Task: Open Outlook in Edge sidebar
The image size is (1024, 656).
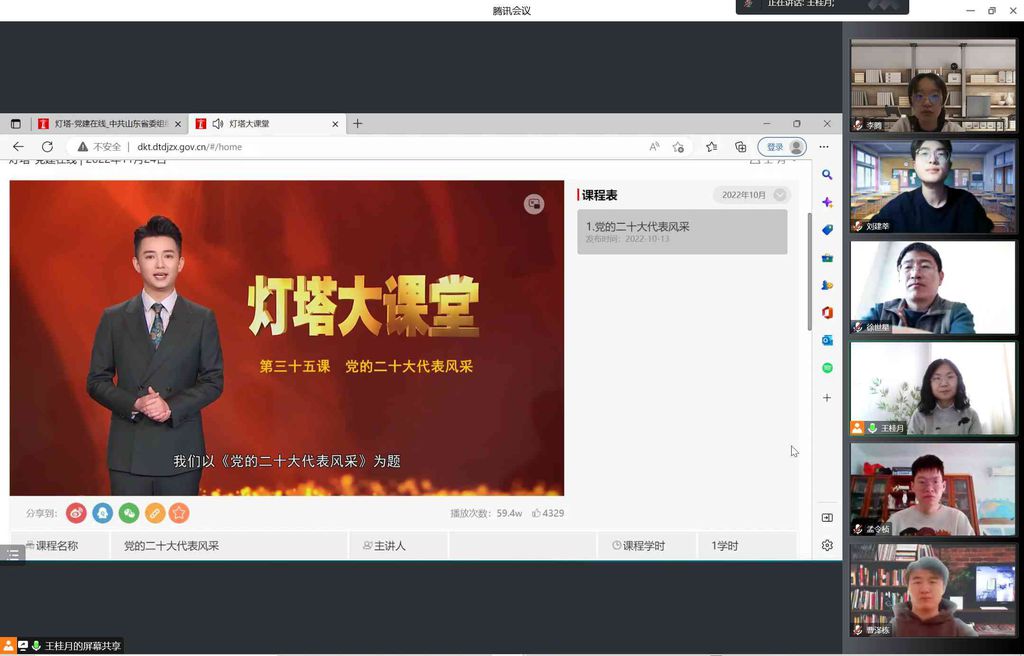Action: (827, 340)
